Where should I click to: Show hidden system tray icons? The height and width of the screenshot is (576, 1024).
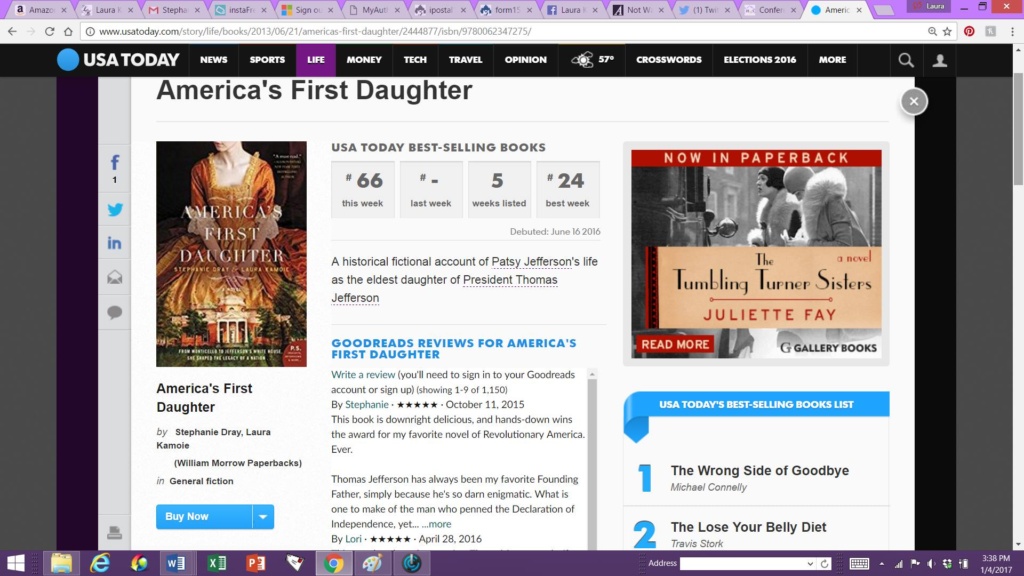[882, 563]
